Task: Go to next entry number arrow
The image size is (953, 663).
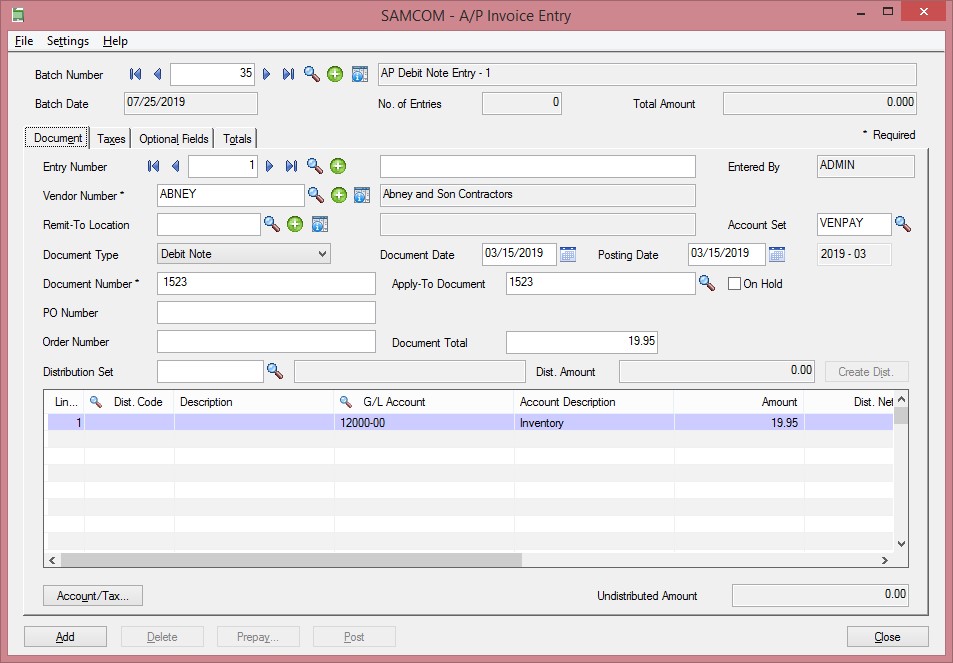Action: point(269,166)
